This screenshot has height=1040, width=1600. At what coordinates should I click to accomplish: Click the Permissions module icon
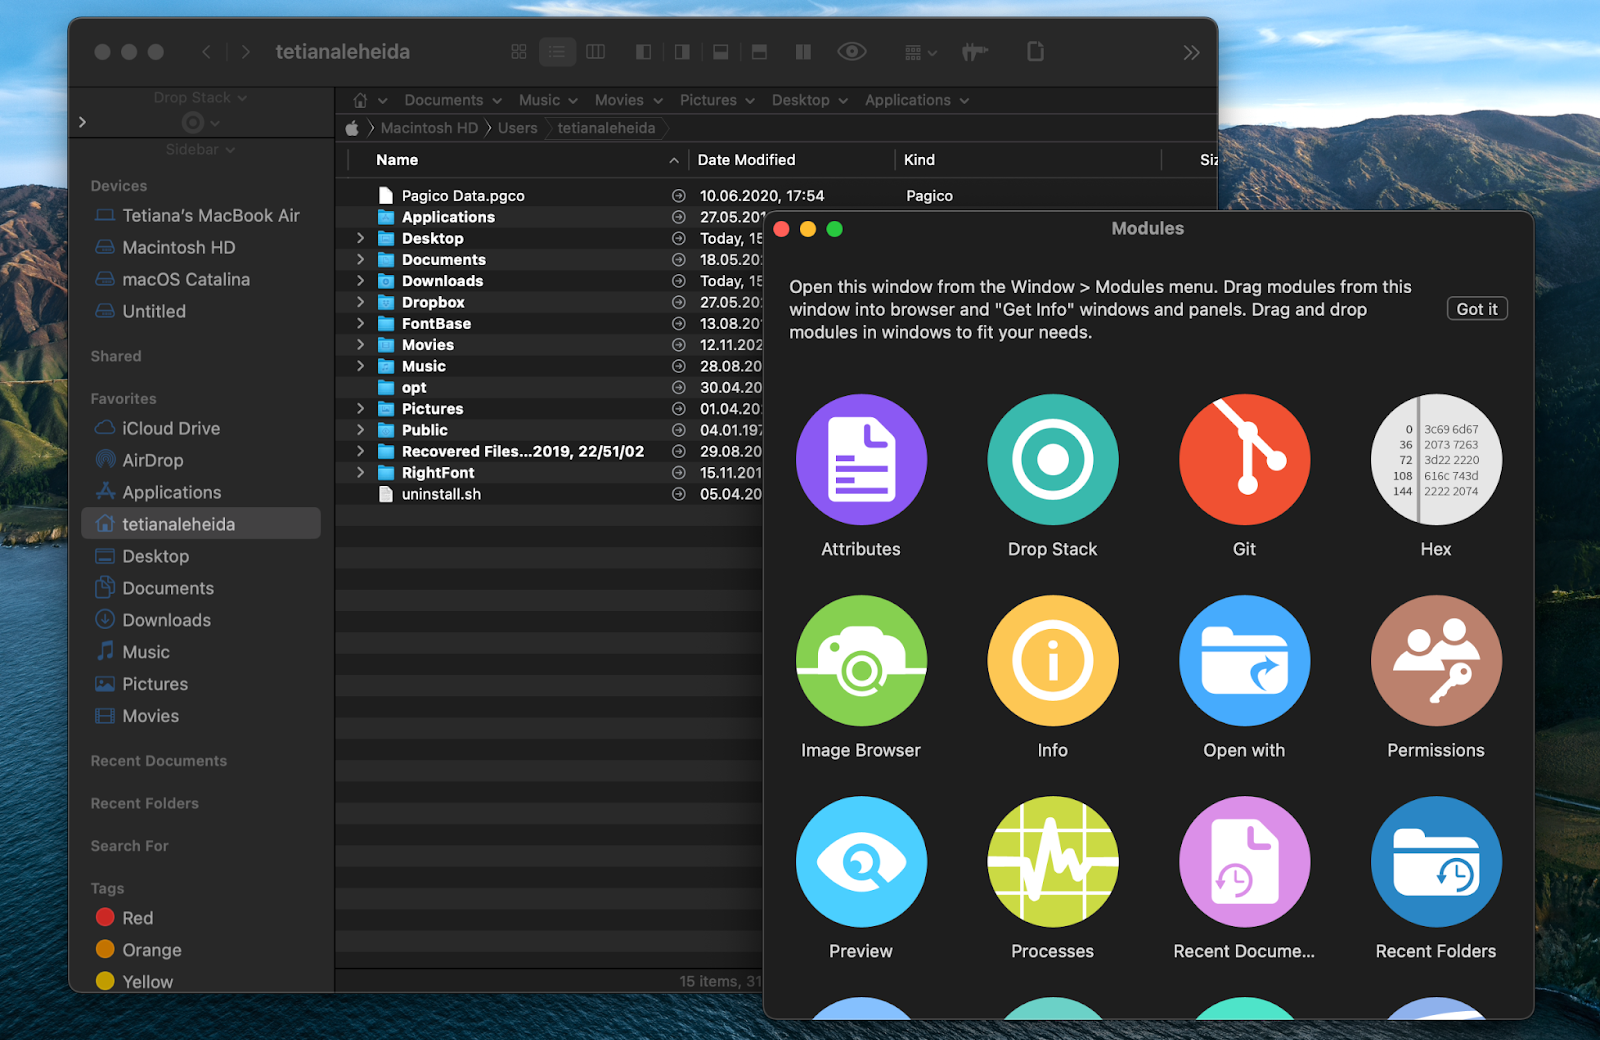click(x=1435, y=661)
